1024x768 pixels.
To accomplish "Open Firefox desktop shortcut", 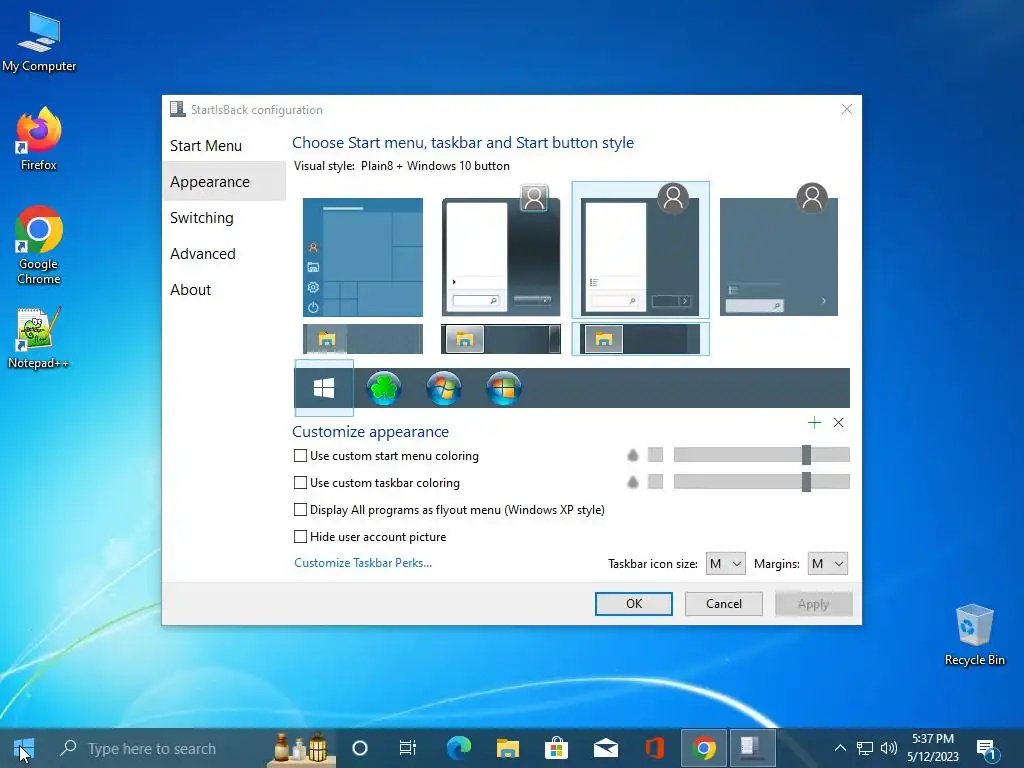I will 39,139.
